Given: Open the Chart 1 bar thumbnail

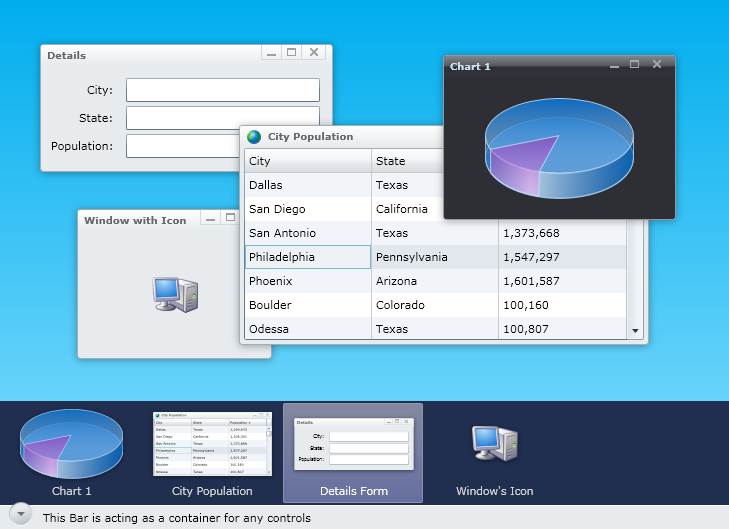Looking at the screenshot, I should pyautogui.click(x=72, y=453).
